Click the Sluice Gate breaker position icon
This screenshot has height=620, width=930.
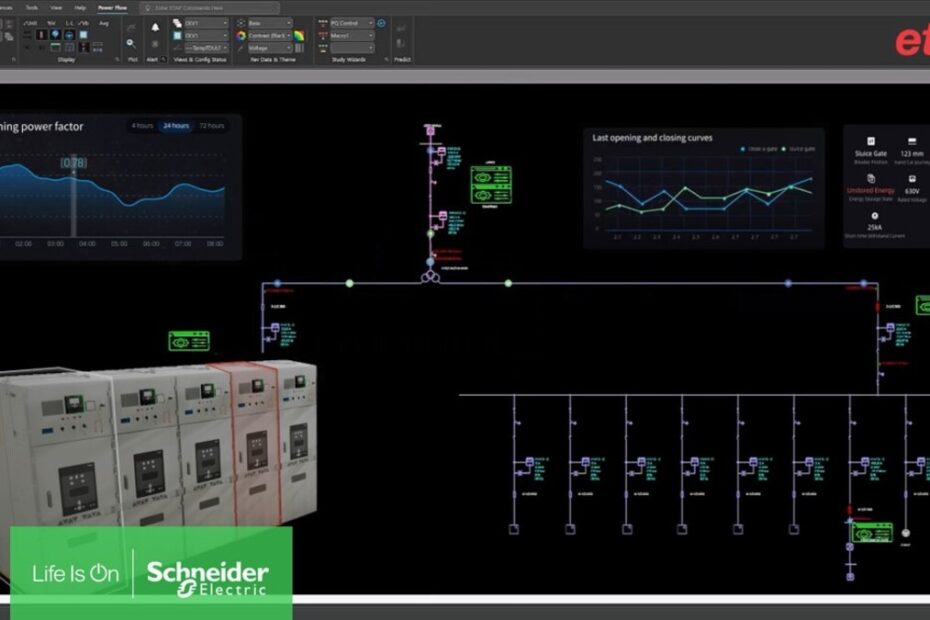click(x=871, y=142)
